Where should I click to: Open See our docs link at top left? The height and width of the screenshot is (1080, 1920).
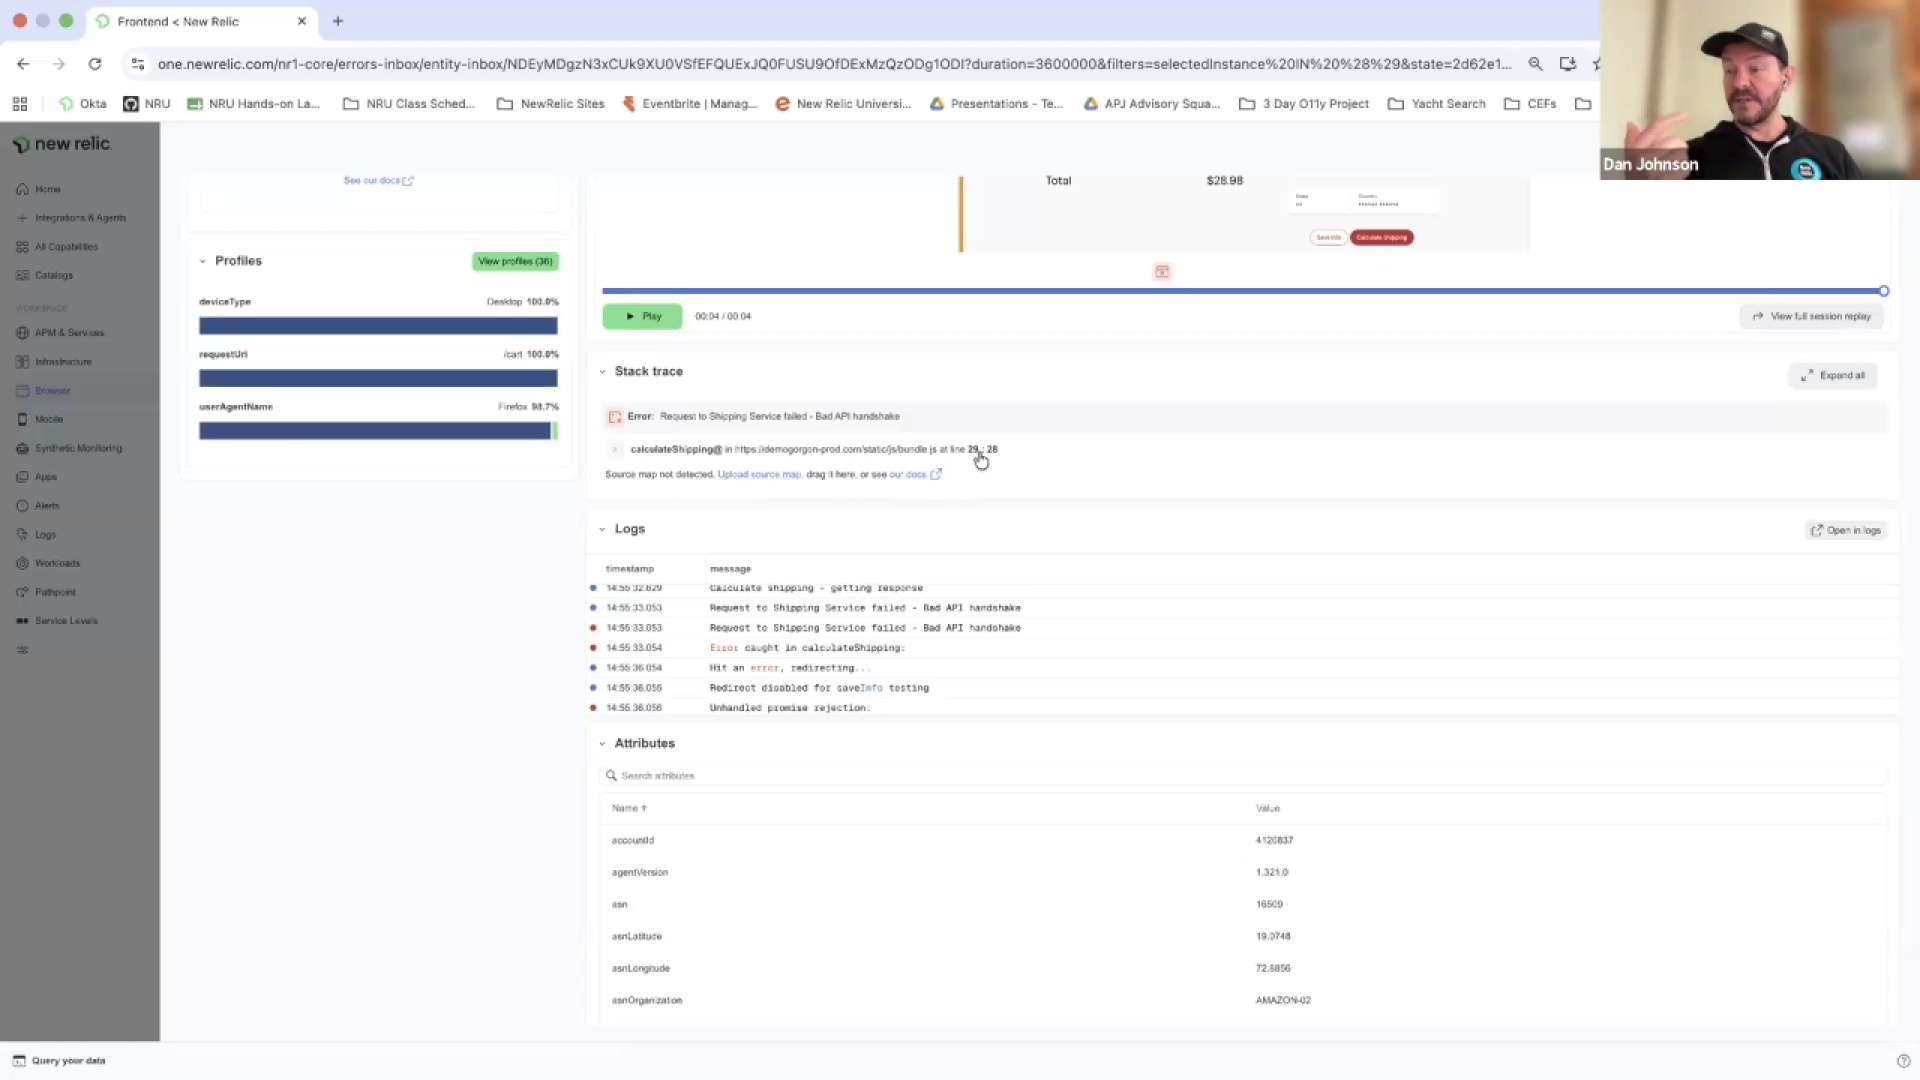pyautogui.click(x=378, y=181)
